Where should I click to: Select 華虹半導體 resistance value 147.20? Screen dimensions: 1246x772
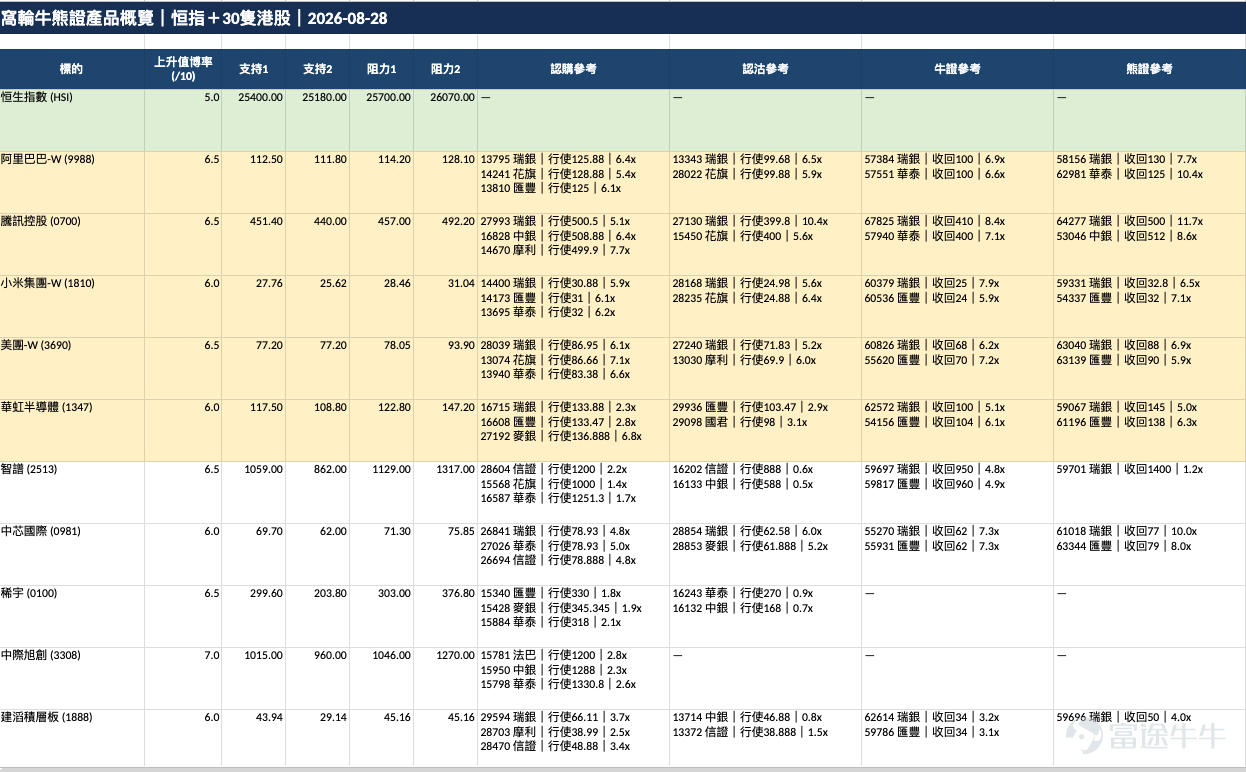(x=458, y=407)
